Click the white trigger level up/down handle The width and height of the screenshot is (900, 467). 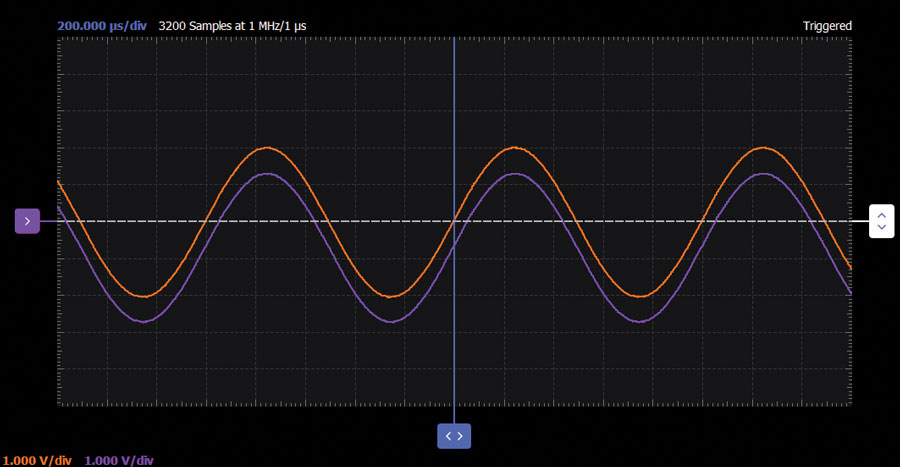881,220
